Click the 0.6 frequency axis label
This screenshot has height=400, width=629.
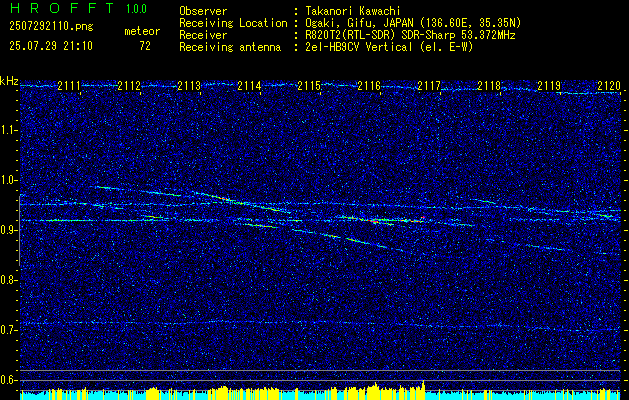coord(8,380)
